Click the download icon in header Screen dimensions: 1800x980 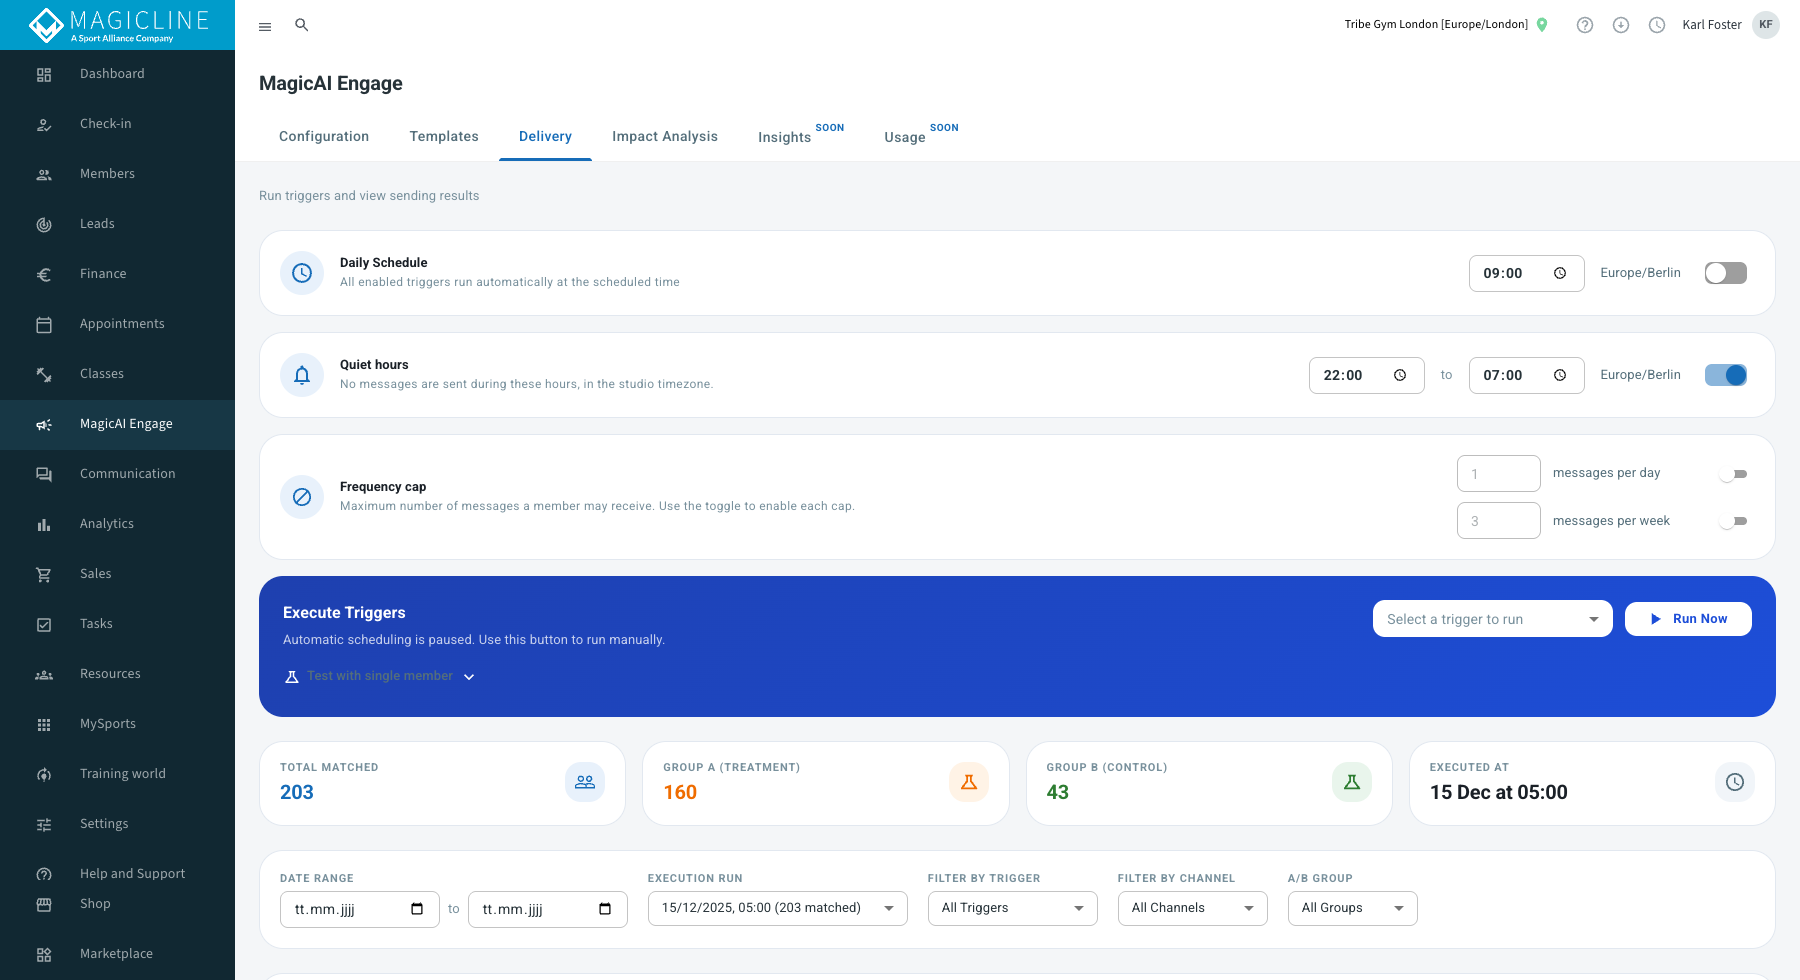tap(1621, 25)
